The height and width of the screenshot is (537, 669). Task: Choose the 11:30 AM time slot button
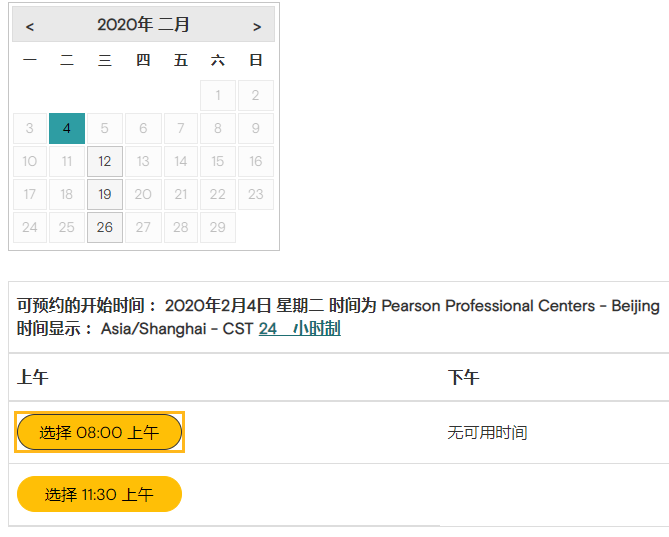click(x=99, y=494)
